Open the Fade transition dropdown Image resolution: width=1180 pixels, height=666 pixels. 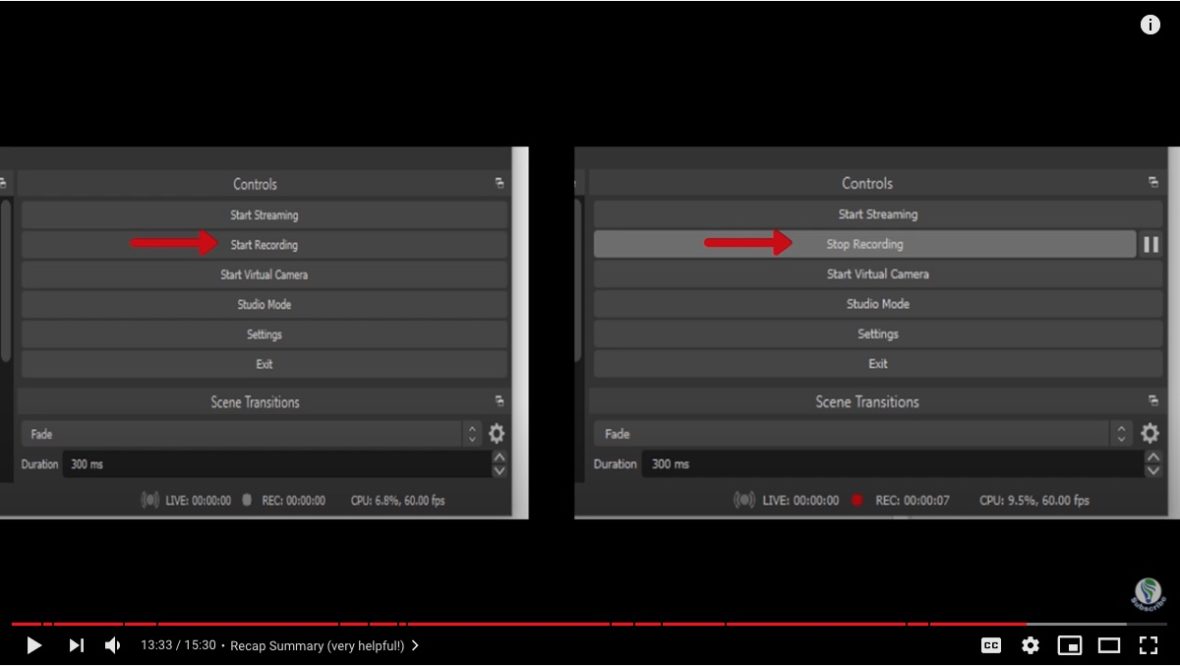(860, 433)
